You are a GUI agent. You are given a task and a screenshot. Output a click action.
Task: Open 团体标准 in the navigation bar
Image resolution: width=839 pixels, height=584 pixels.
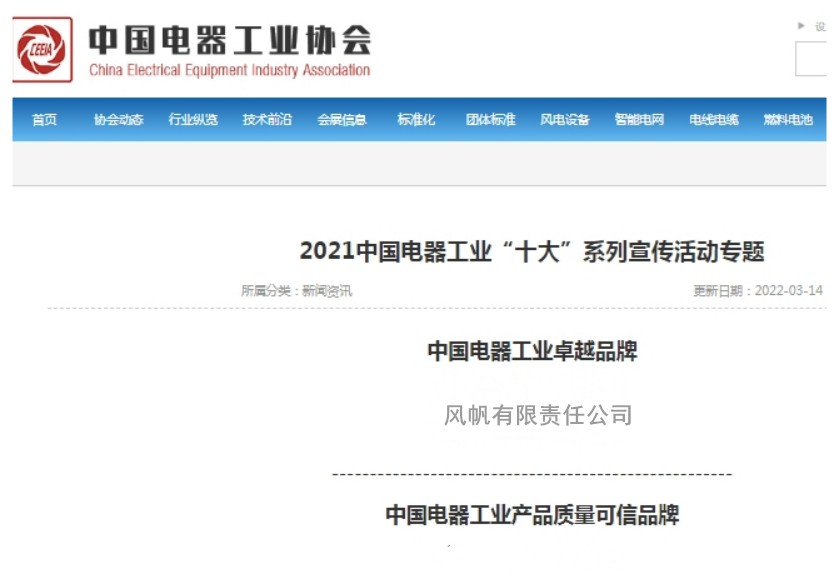coord(491,119)
